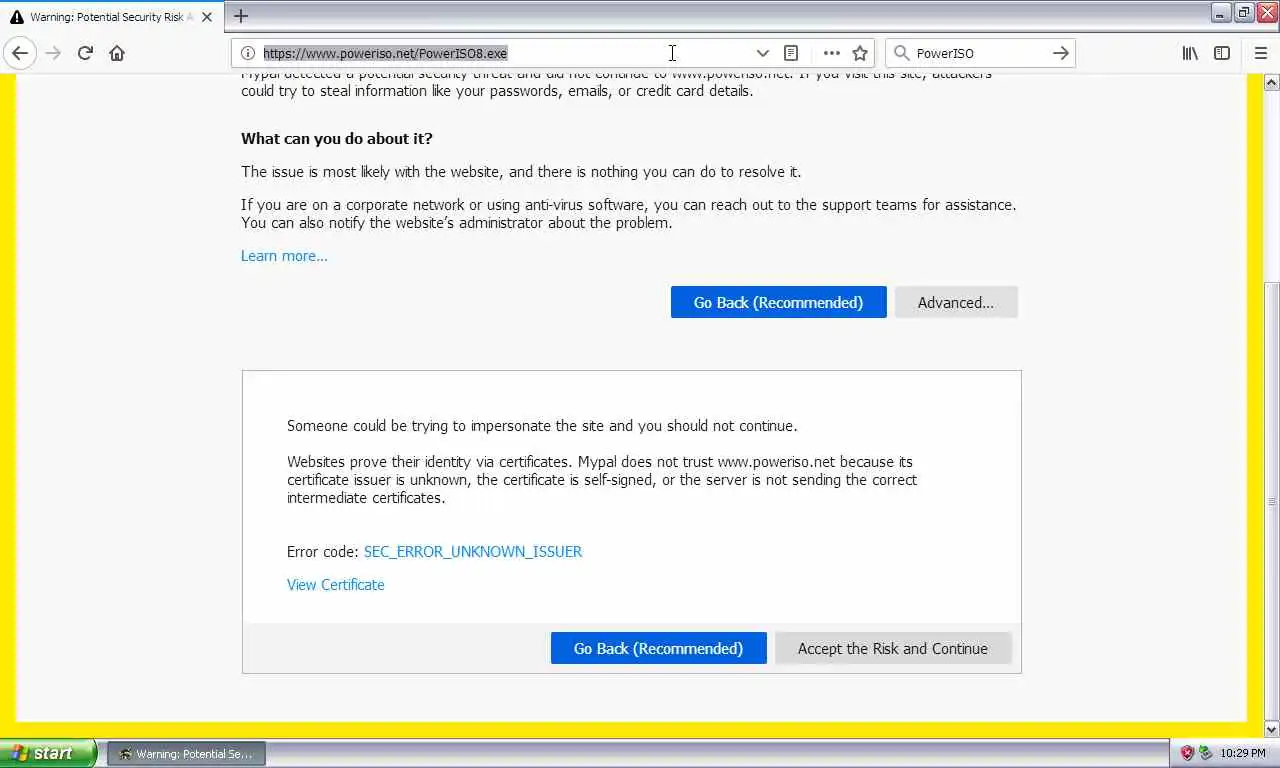
Task: Click the scrollbar down arrow
Action: pos(1272,729)
